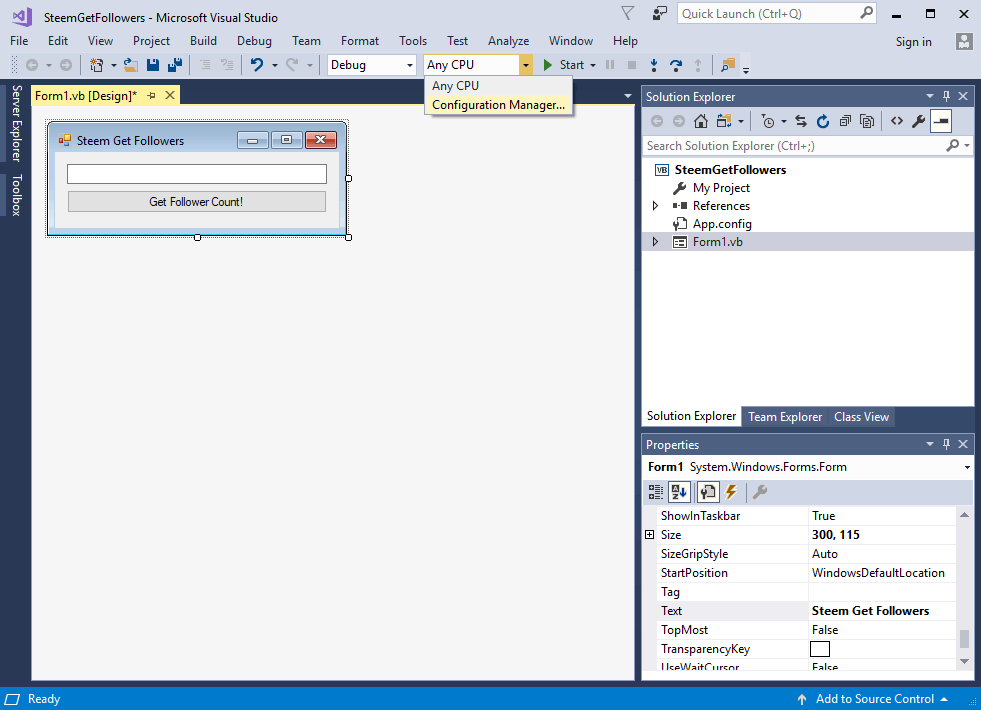Open the Toolbox side tab

(16, 195)
